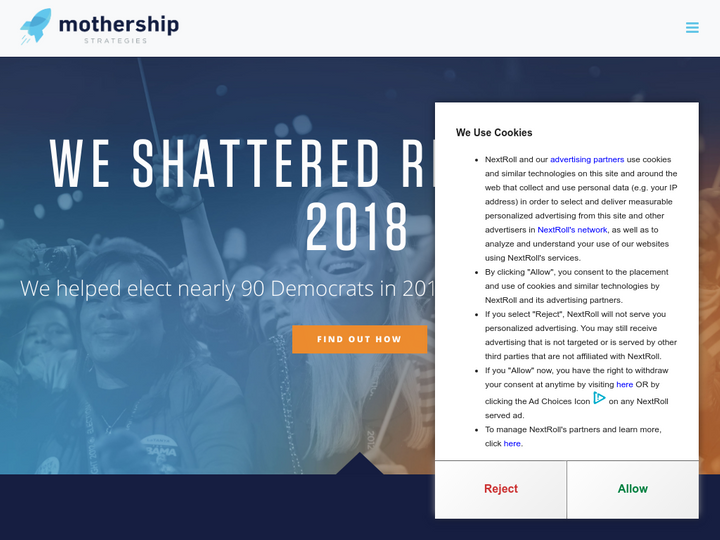Click the large 2018 heading text
720x540 pixels.
pos(357,227)
